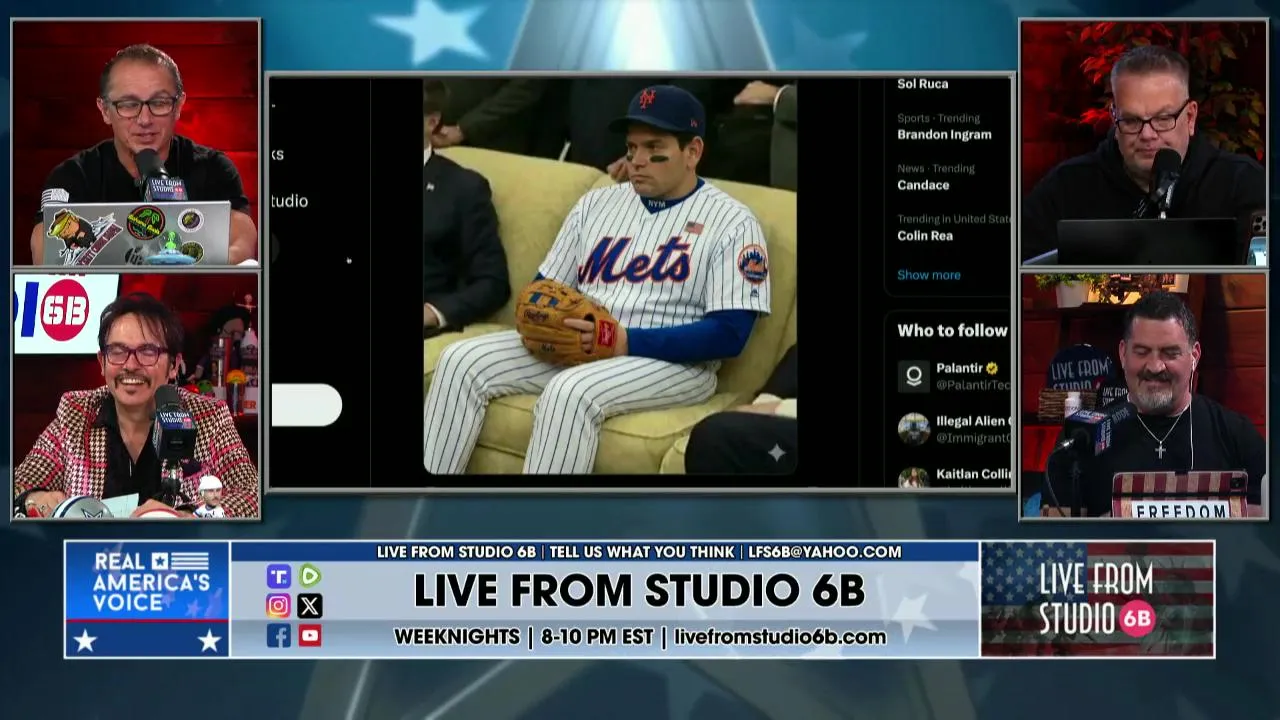Click Show more under trending list
This screenshot has width=1280, height=720.
pyautogui.click(x=928, y=275)
